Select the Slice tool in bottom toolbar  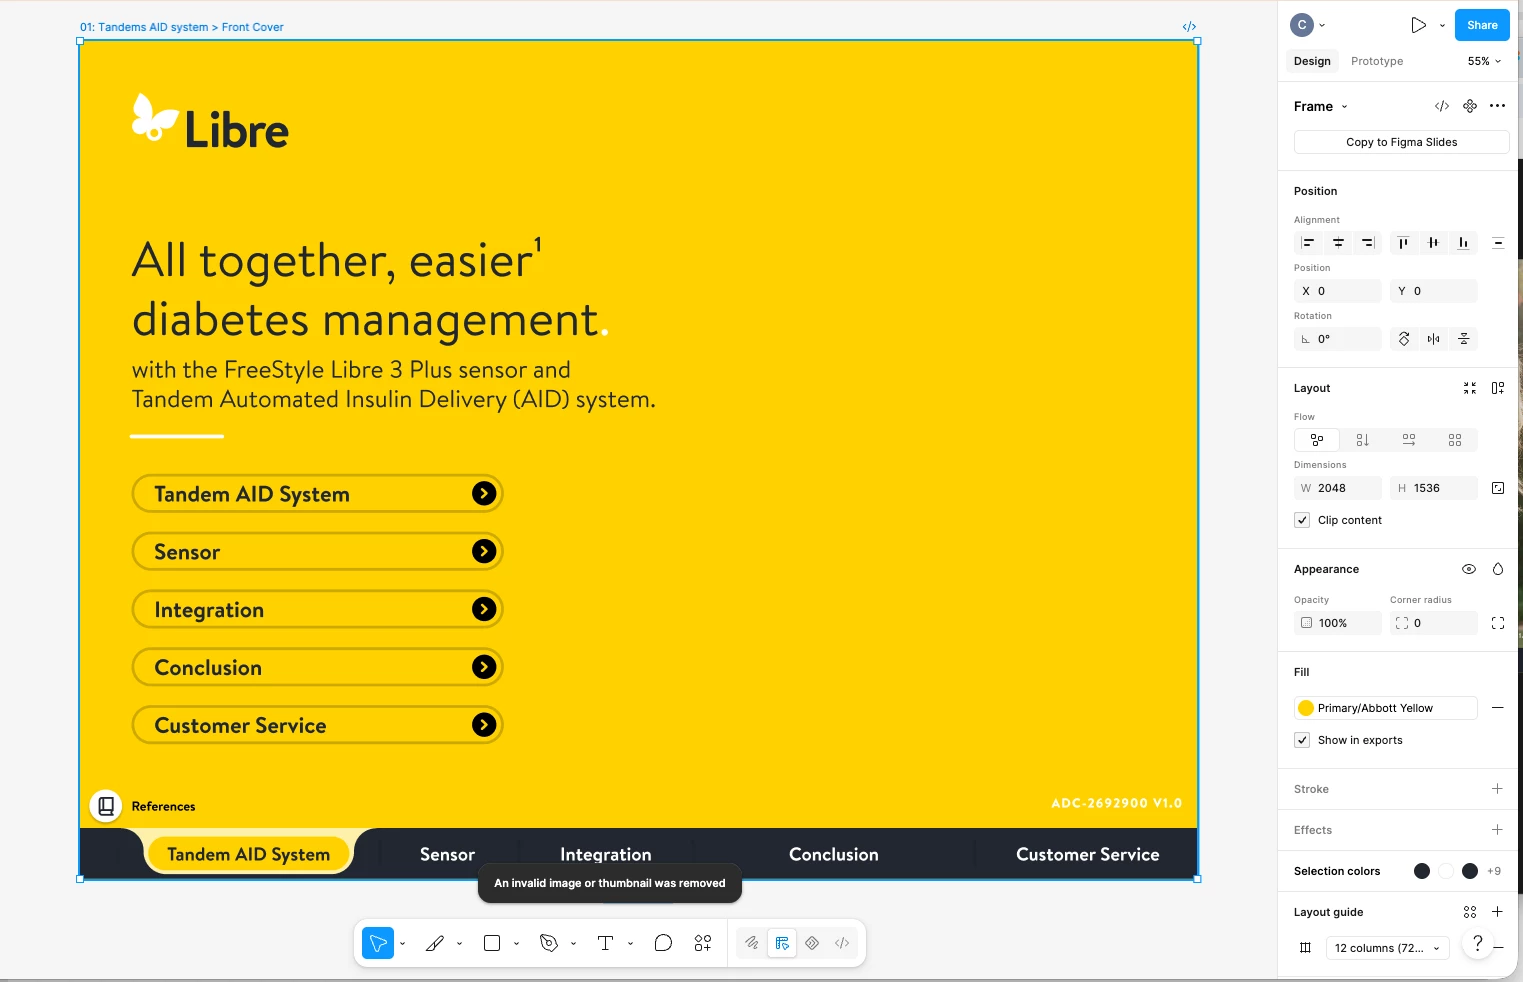tap(435, 943)
